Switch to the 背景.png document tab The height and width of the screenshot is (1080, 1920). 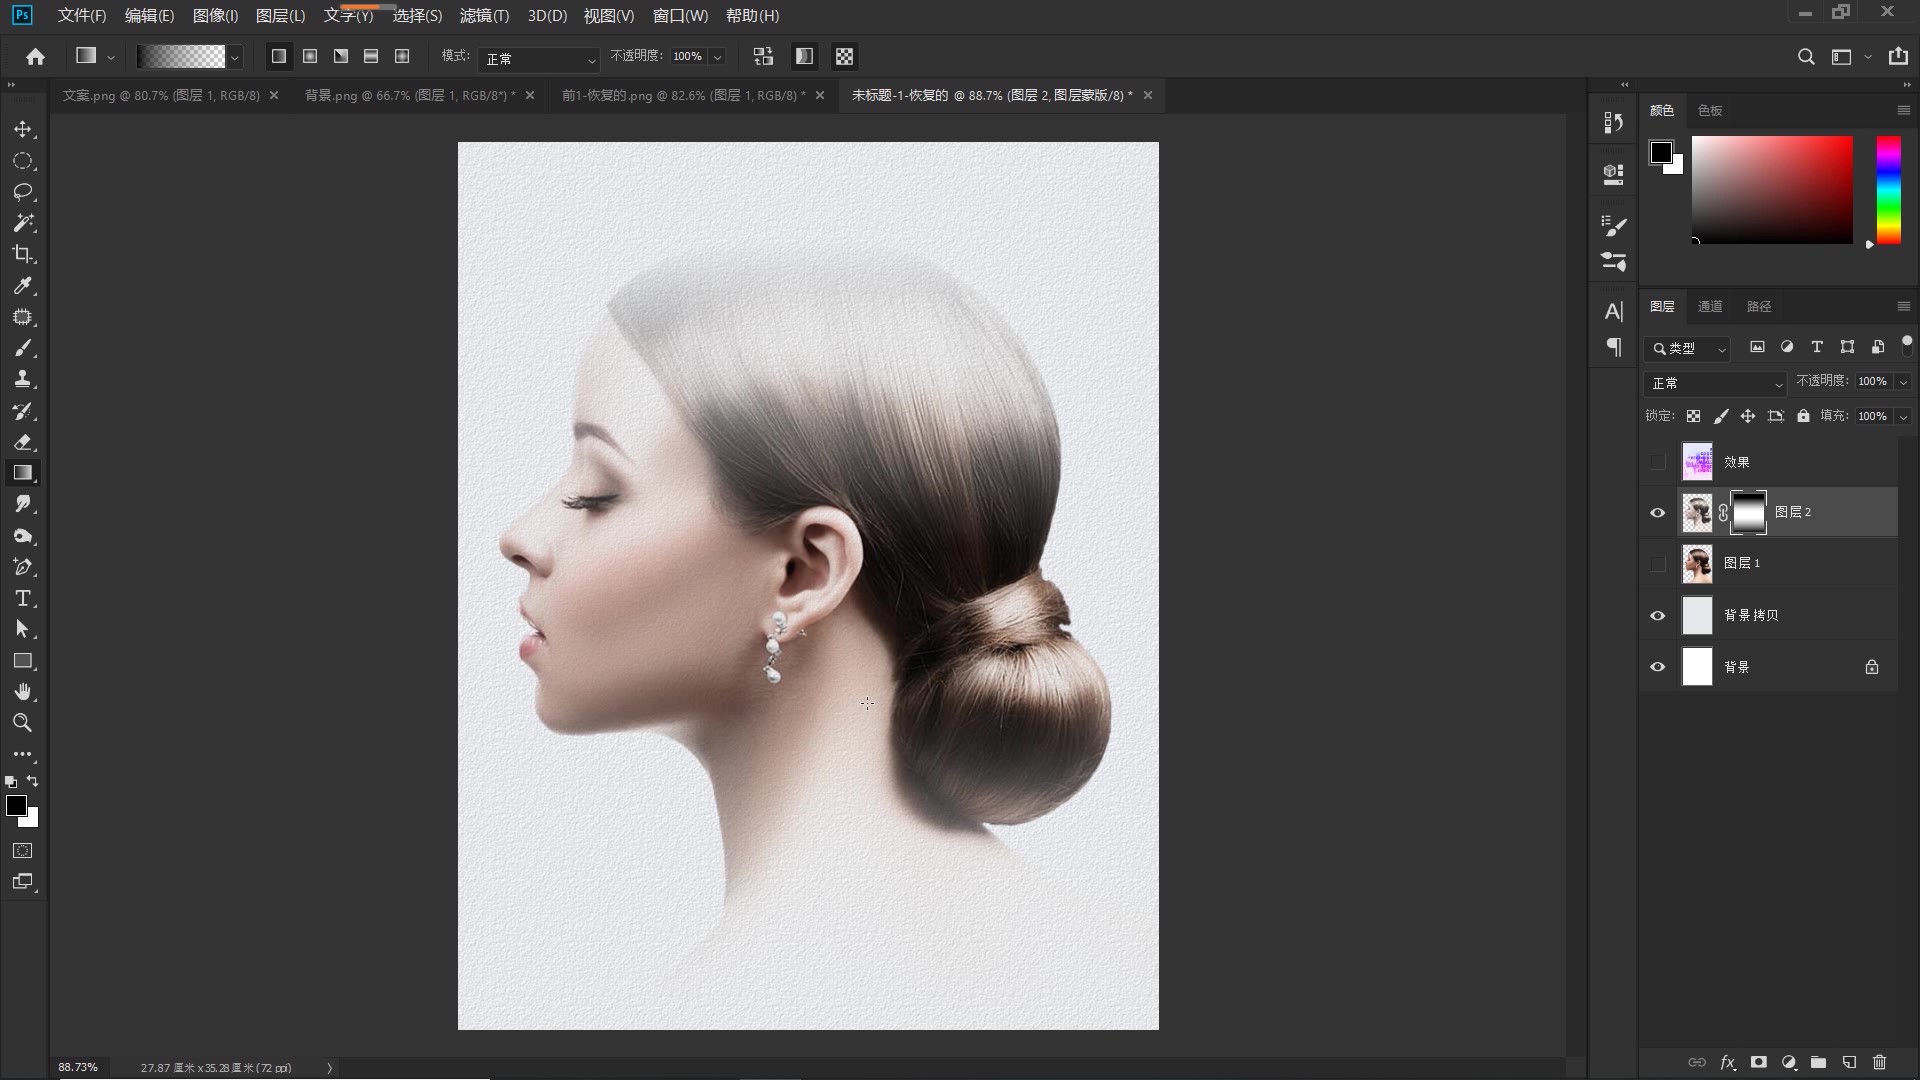point(410,96)
